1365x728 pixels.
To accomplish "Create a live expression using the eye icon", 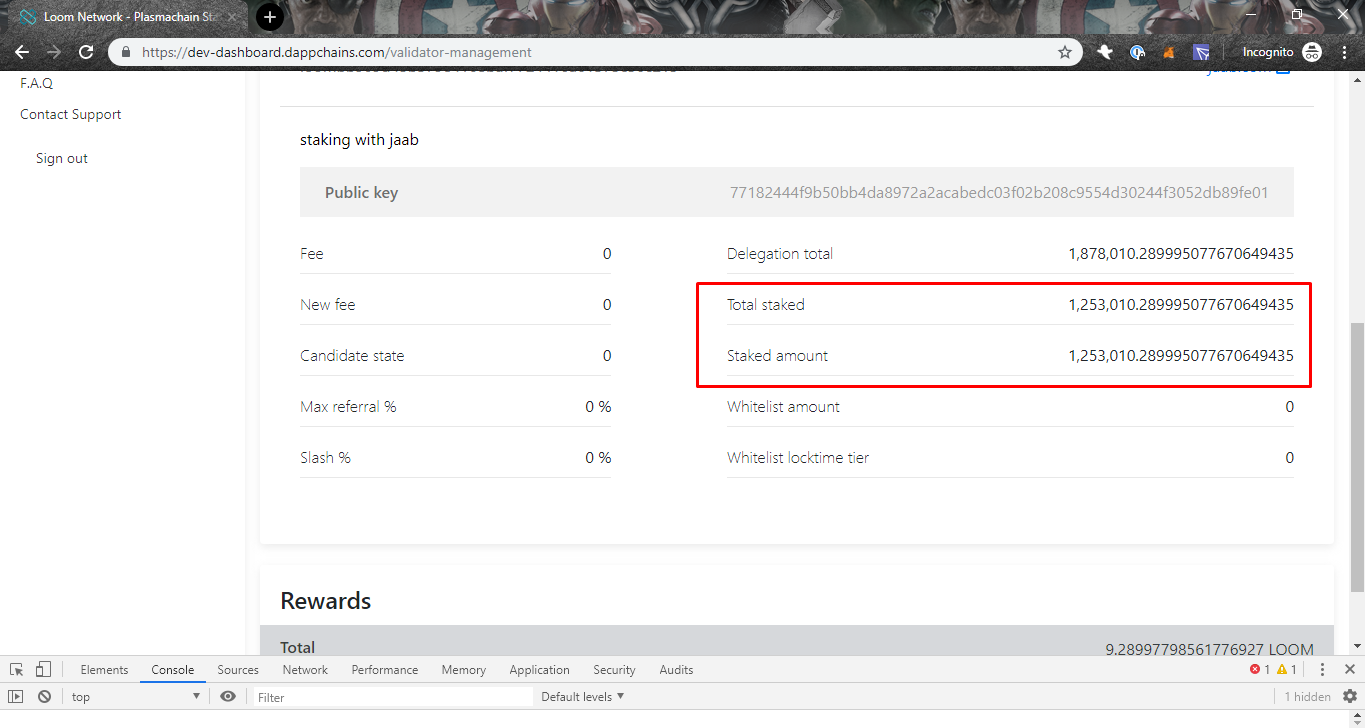I will [x=228, y=695].
